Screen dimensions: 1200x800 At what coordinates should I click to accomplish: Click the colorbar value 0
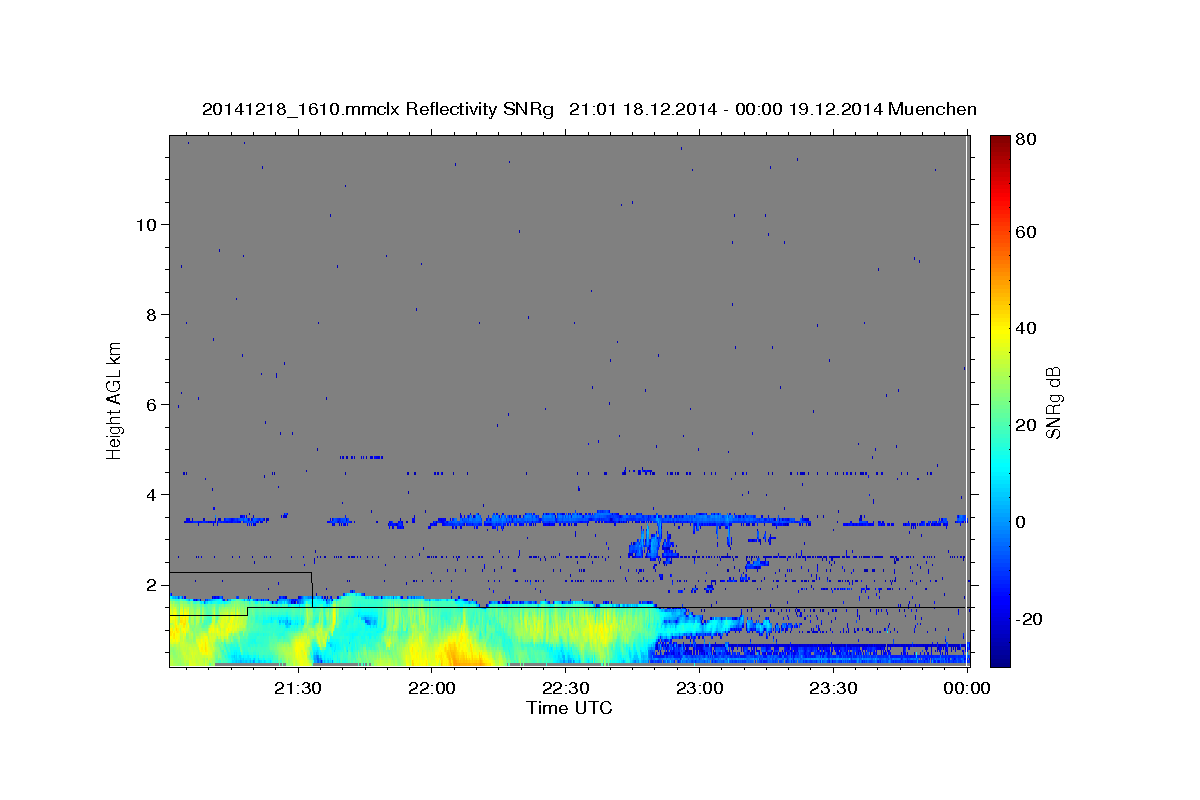(1022, 522)
